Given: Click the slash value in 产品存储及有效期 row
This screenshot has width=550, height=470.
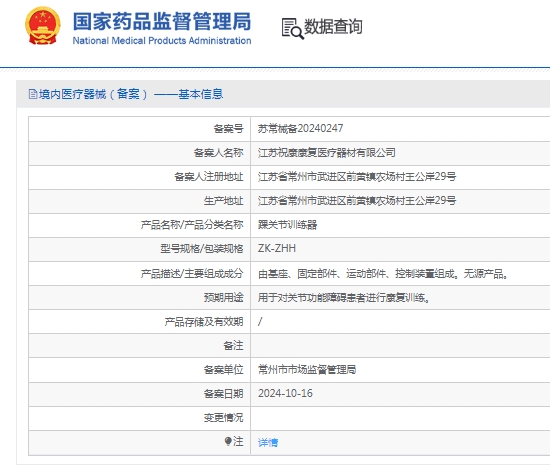Looking at the screenshot, I should tap(260, 321).
